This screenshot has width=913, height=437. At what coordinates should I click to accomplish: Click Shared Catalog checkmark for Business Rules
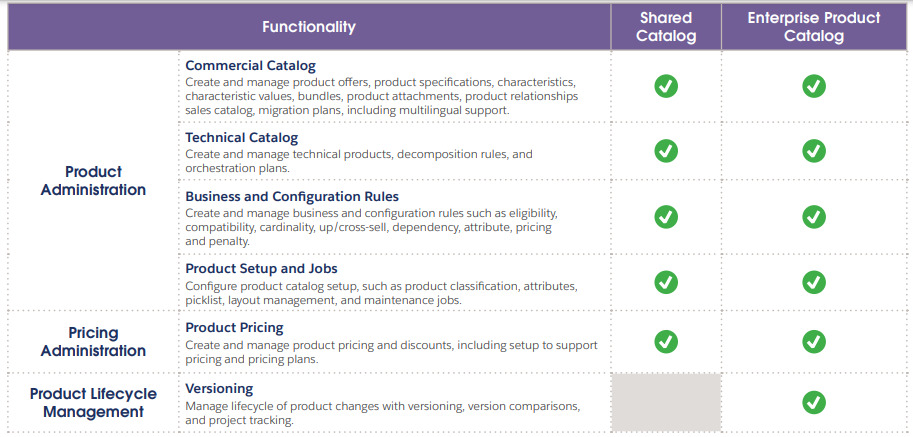pos(666,216)
